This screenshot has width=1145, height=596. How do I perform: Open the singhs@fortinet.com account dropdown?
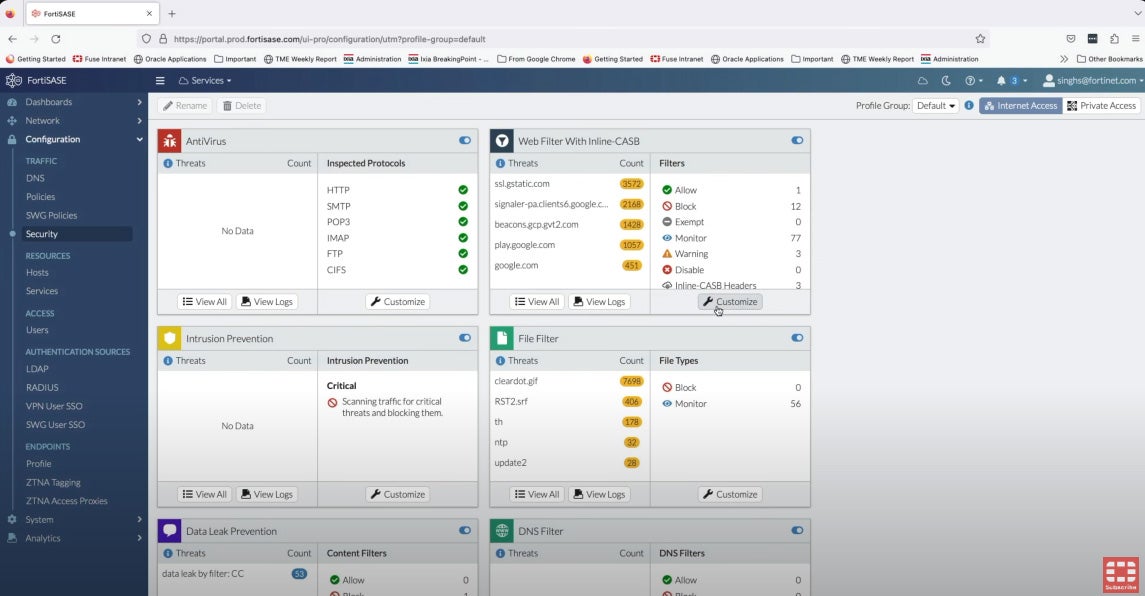click(1092, 80)
